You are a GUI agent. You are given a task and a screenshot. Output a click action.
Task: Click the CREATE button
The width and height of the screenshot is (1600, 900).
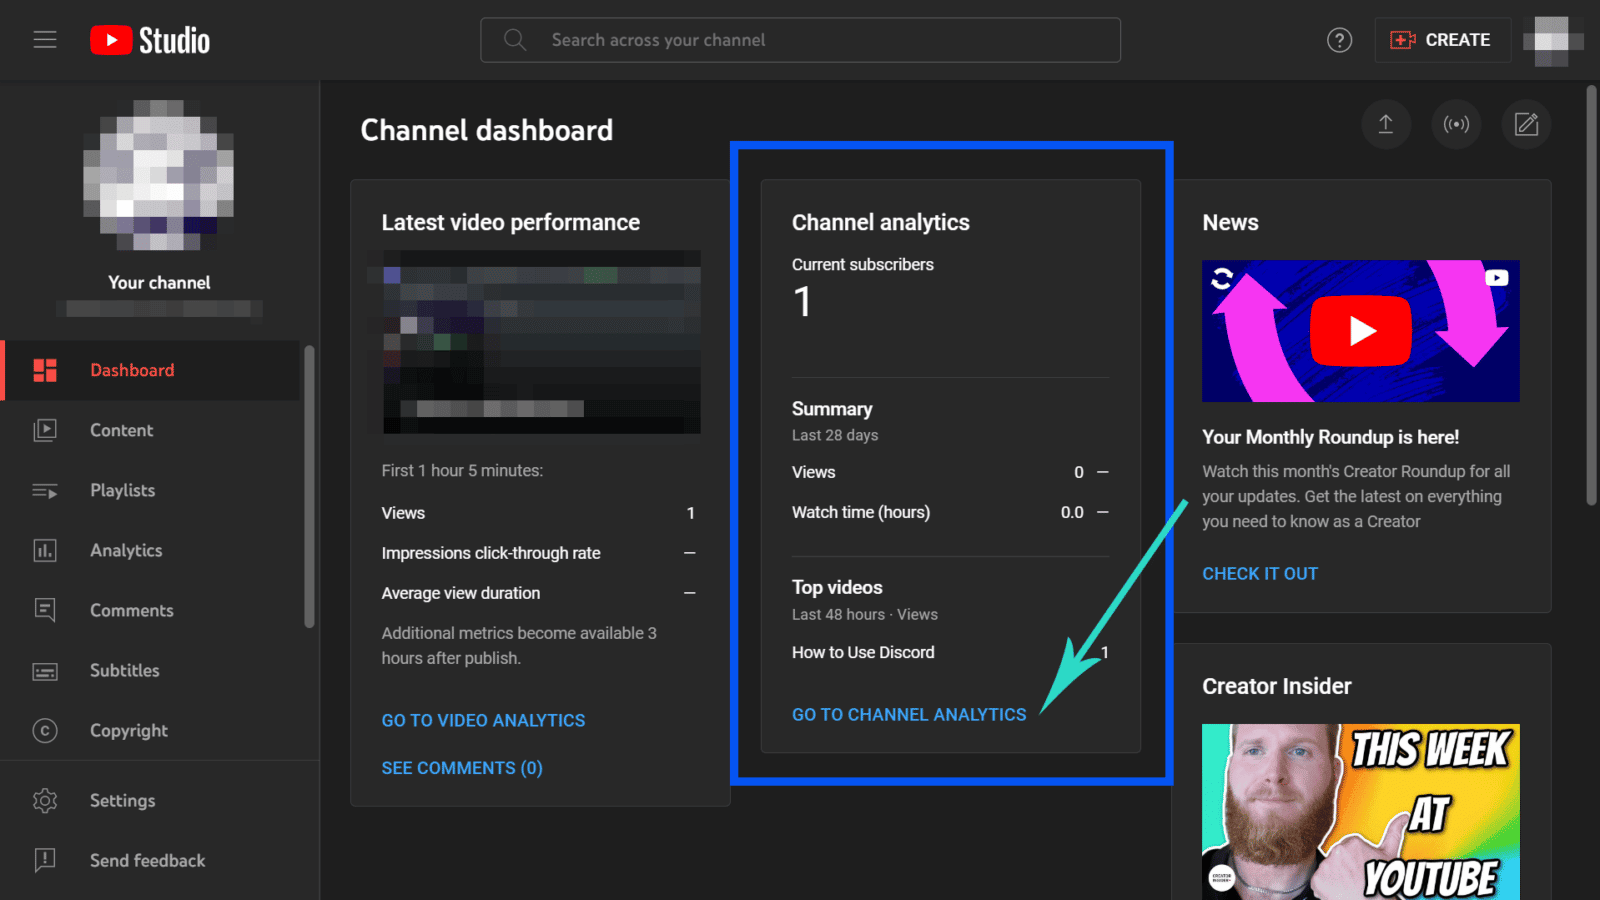(x=1441, y=40)
